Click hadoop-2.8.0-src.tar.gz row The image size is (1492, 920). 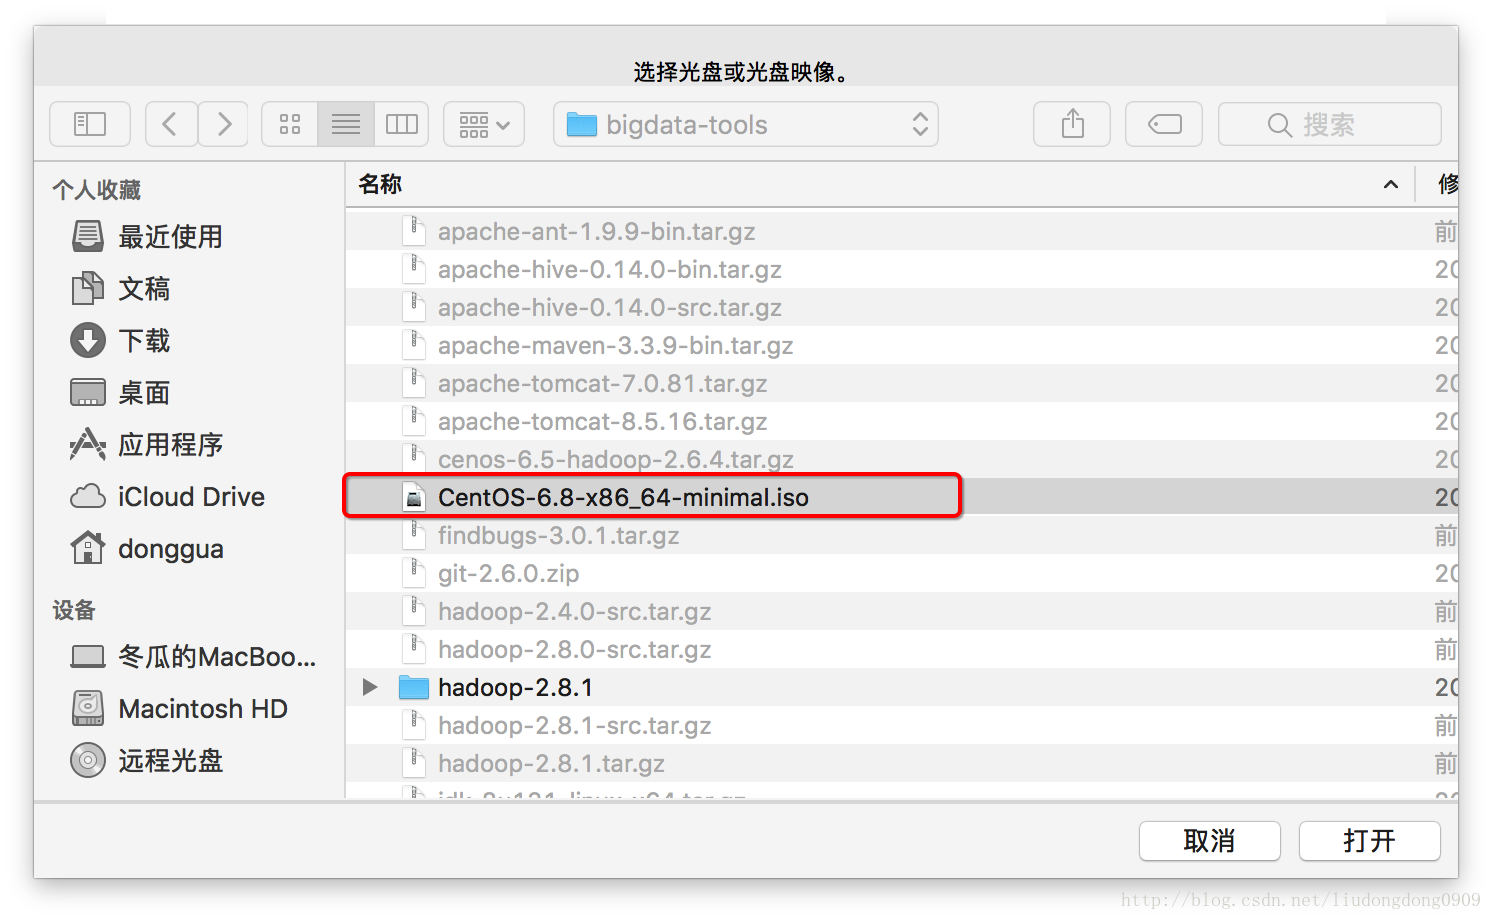pyautogui.click(x=902, y=649)
